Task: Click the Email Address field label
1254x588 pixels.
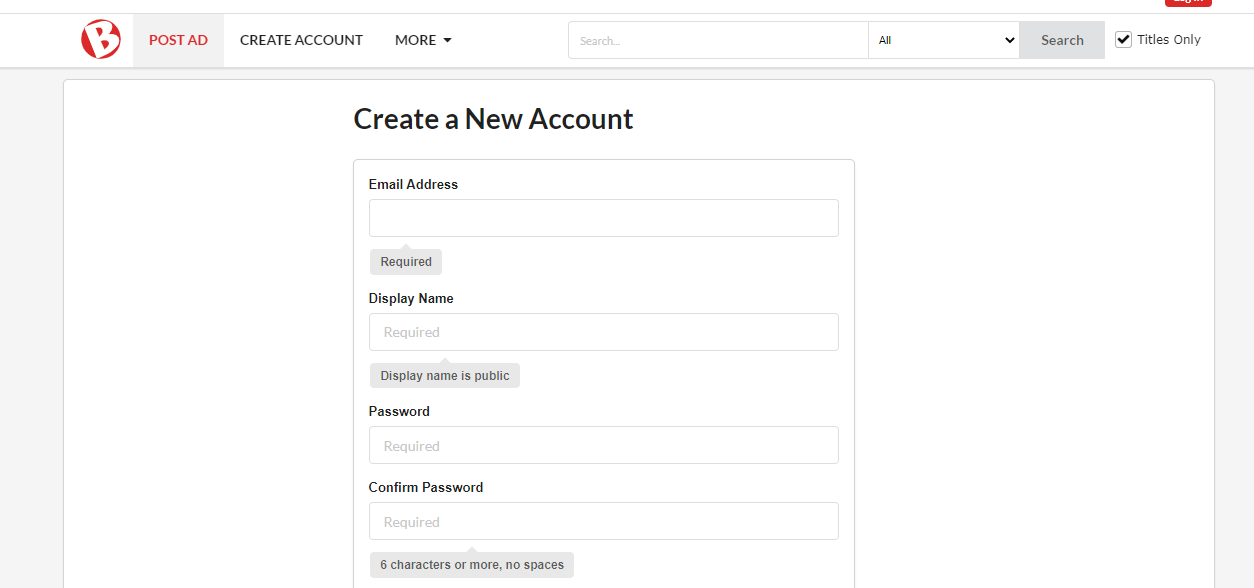Action: (413, 184)
